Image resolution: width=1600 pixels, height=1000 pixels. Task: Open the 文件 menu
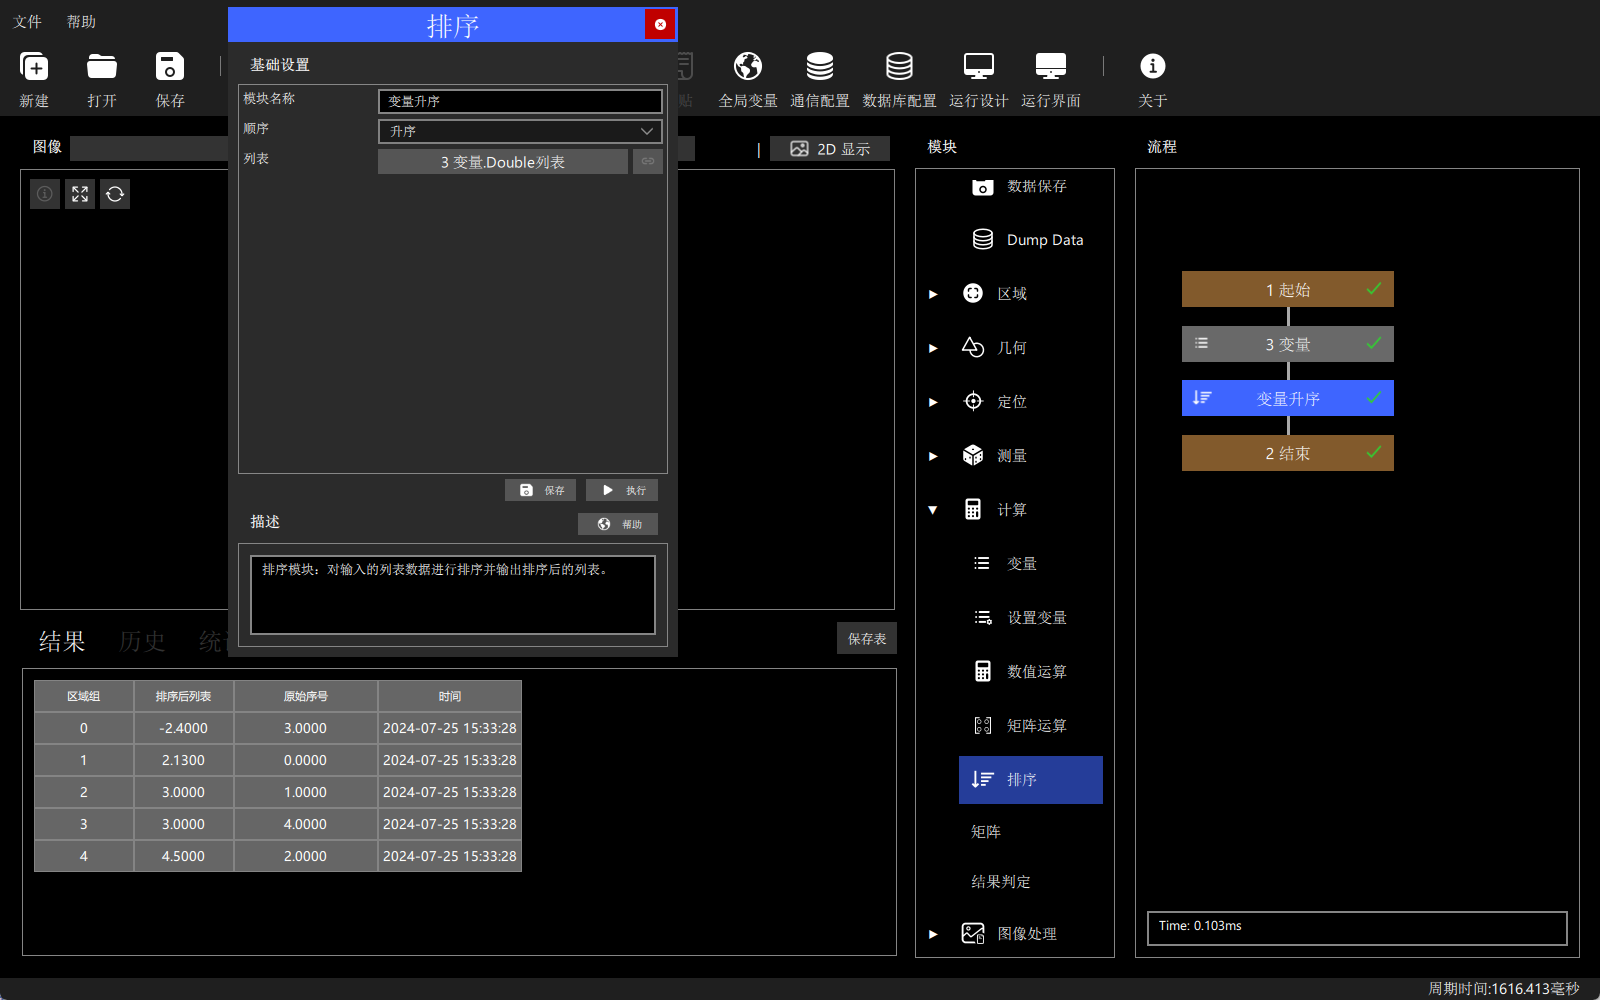click(28, 21)
